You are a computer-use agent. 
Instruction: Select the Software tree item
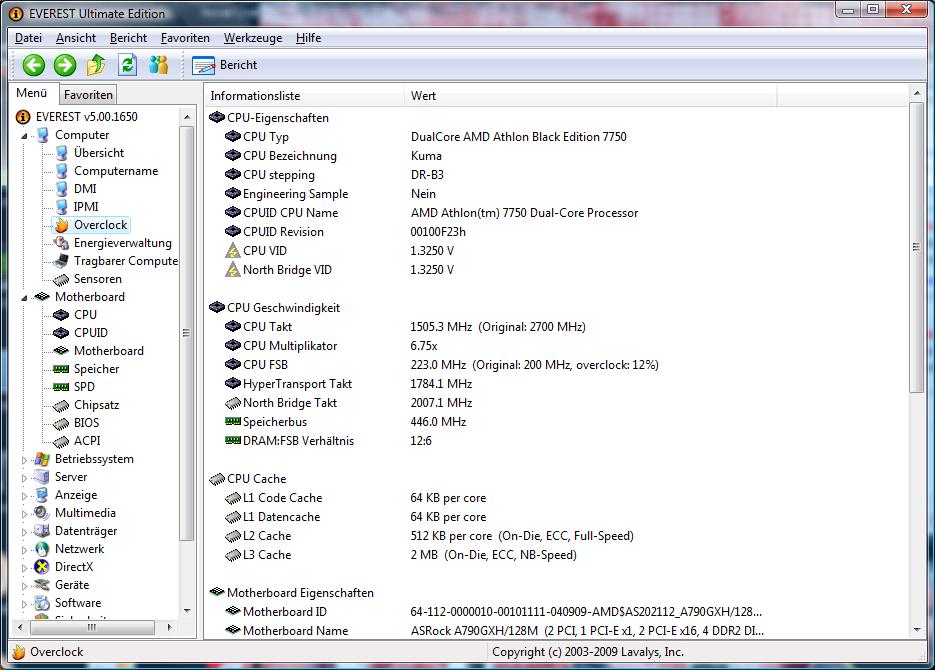point(78,603)
